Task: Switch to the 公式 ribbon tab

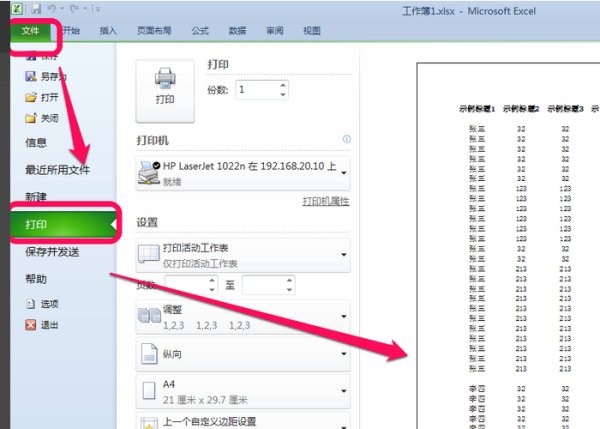Action: tap(200, 31)
